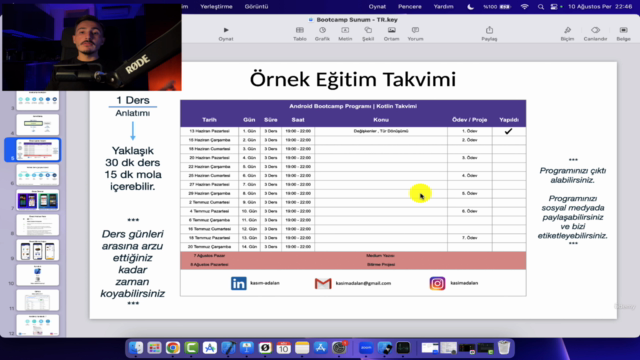Click the Konu column header

tap(381, 120)
